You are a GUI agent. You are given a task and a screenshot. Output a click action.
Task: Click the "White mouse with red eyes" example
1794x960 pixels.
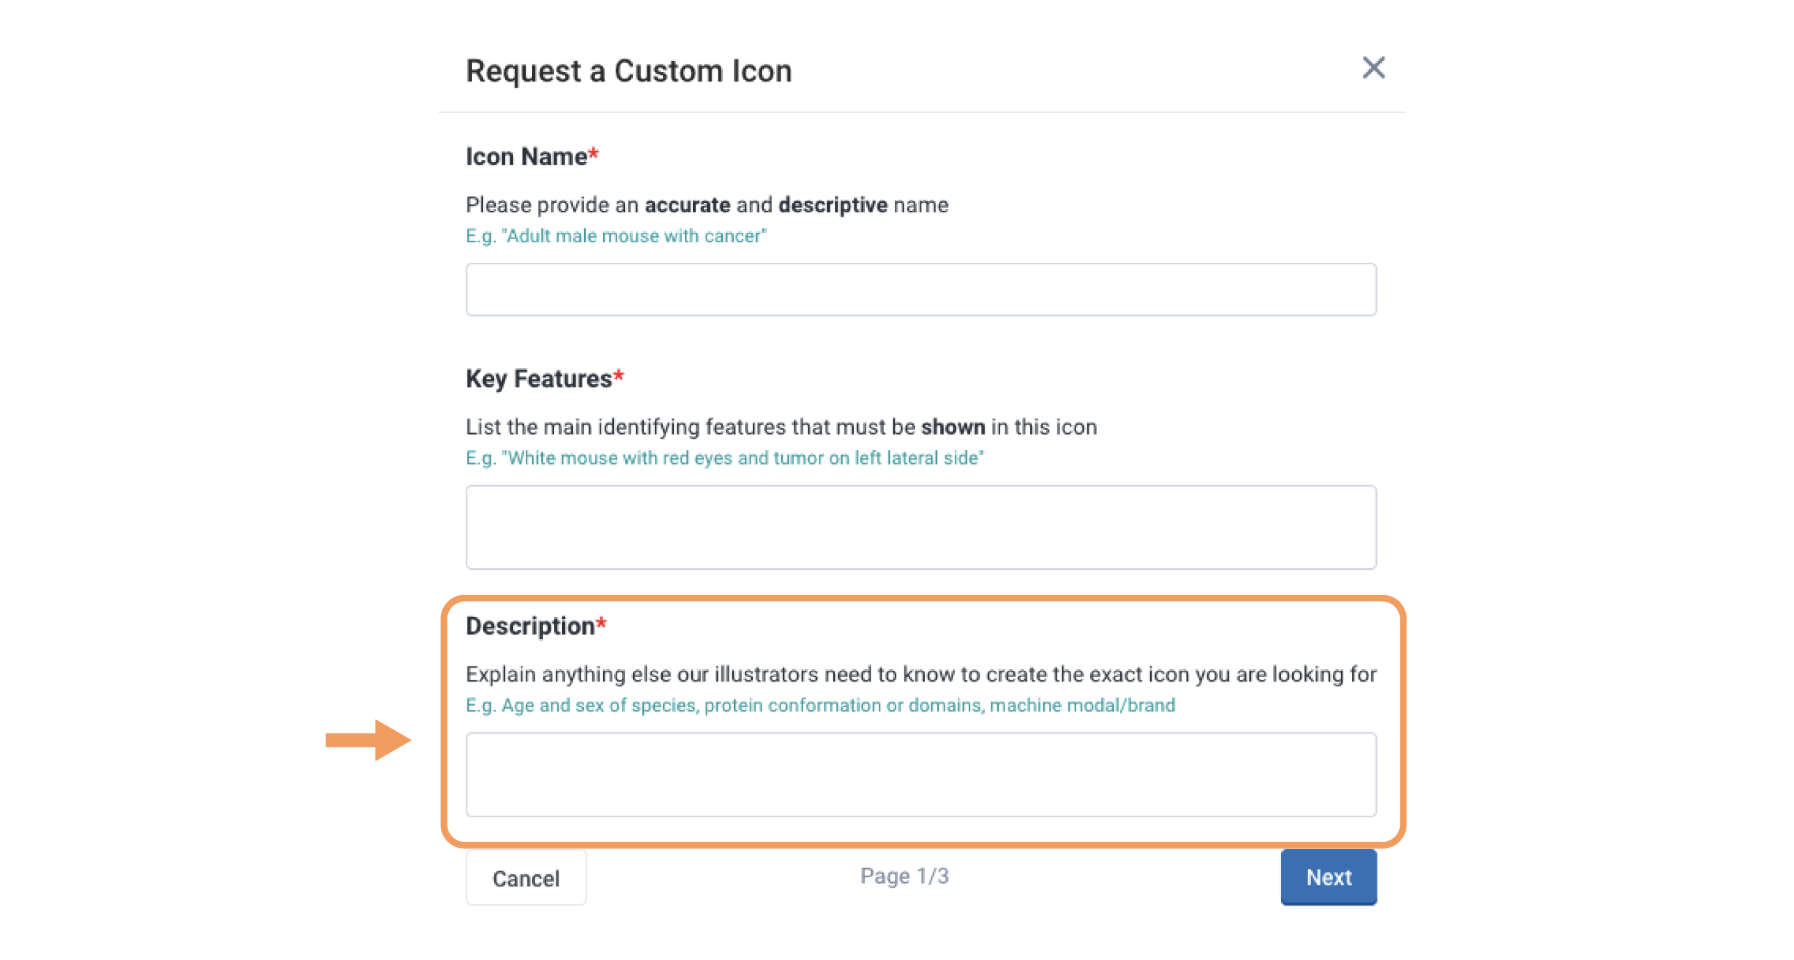coord(724,458)
